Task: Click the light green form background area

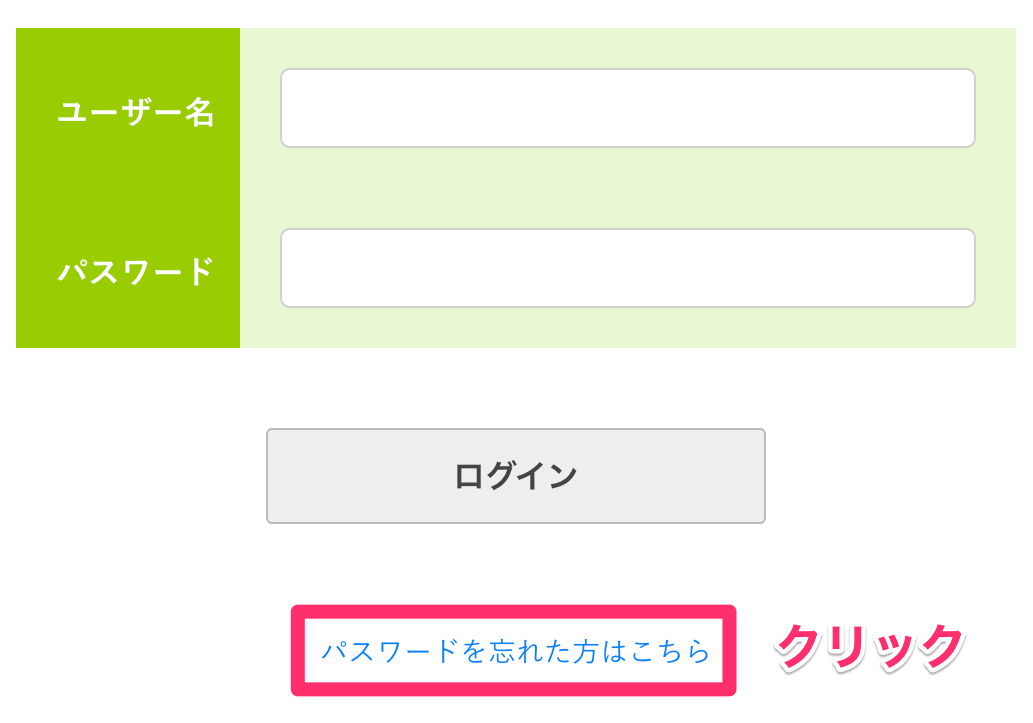Action: tap(627, 188)
